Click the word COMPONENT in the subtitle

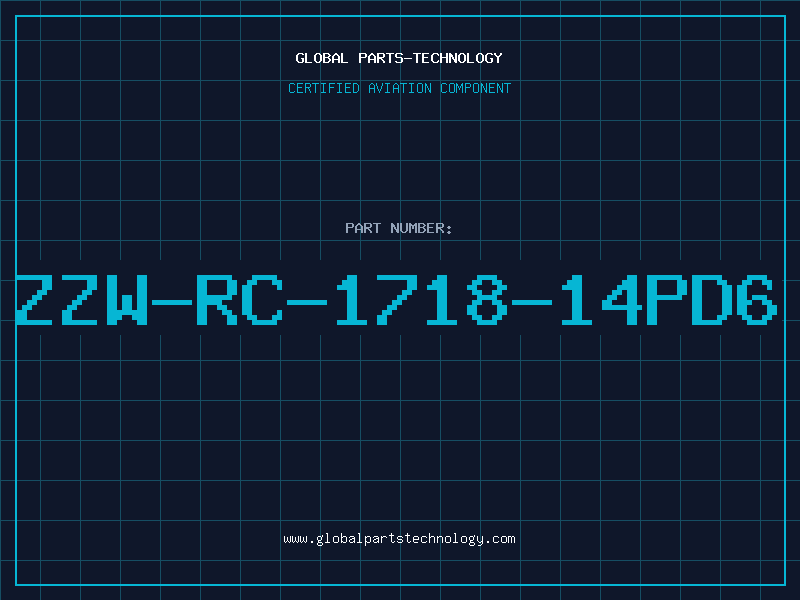pyautogui.click(x=476, y=88)
